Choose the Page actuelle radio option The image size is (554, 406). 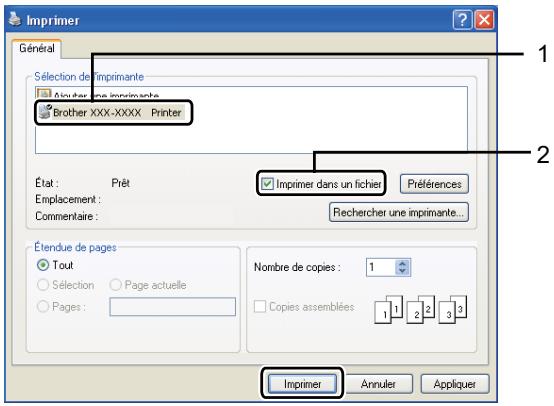(x=116, y=285)
